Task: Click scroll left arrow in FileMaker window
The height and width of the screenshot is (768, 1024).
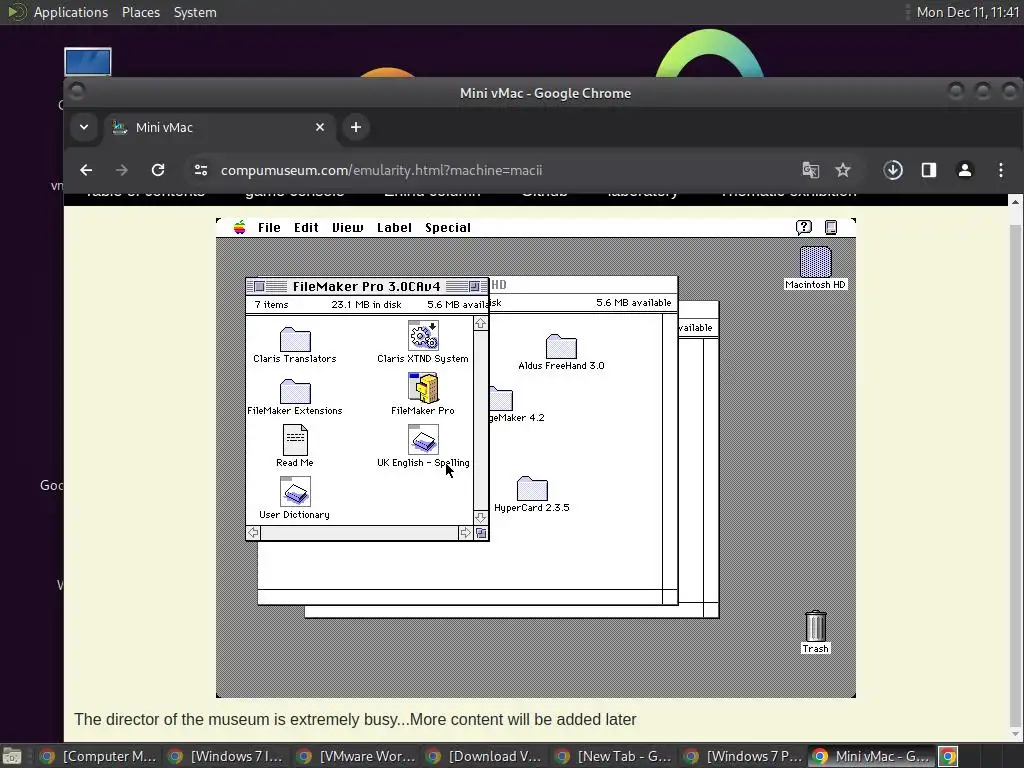Action: [x=253, y=533]
